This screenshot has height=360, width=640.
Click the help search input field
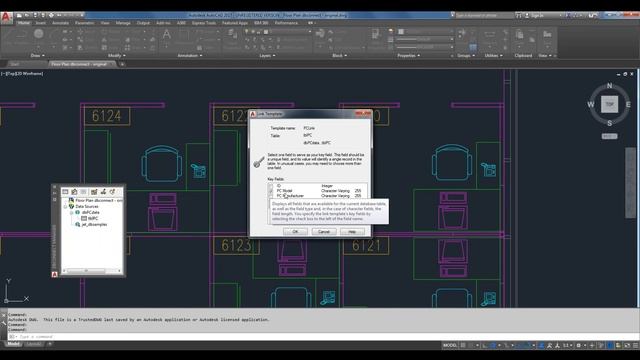(x=484, y=15)
